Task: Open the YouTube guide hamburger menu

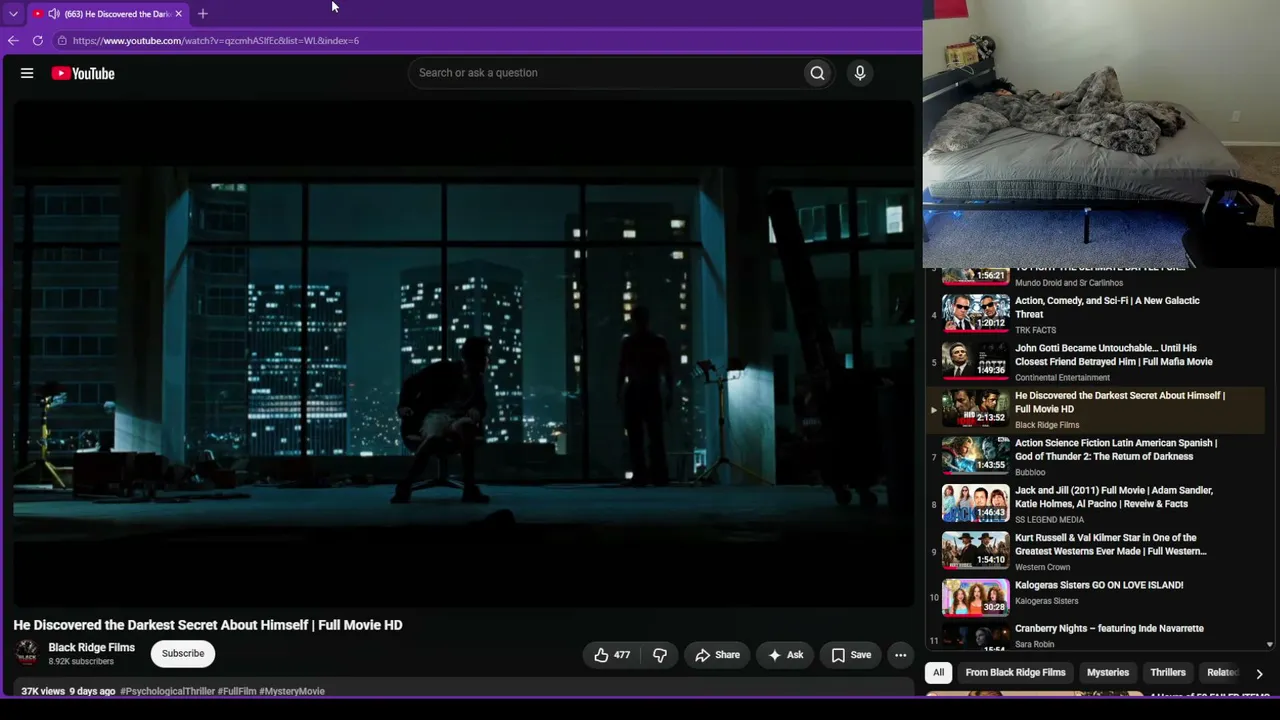Action: click(x=27, y=73)
